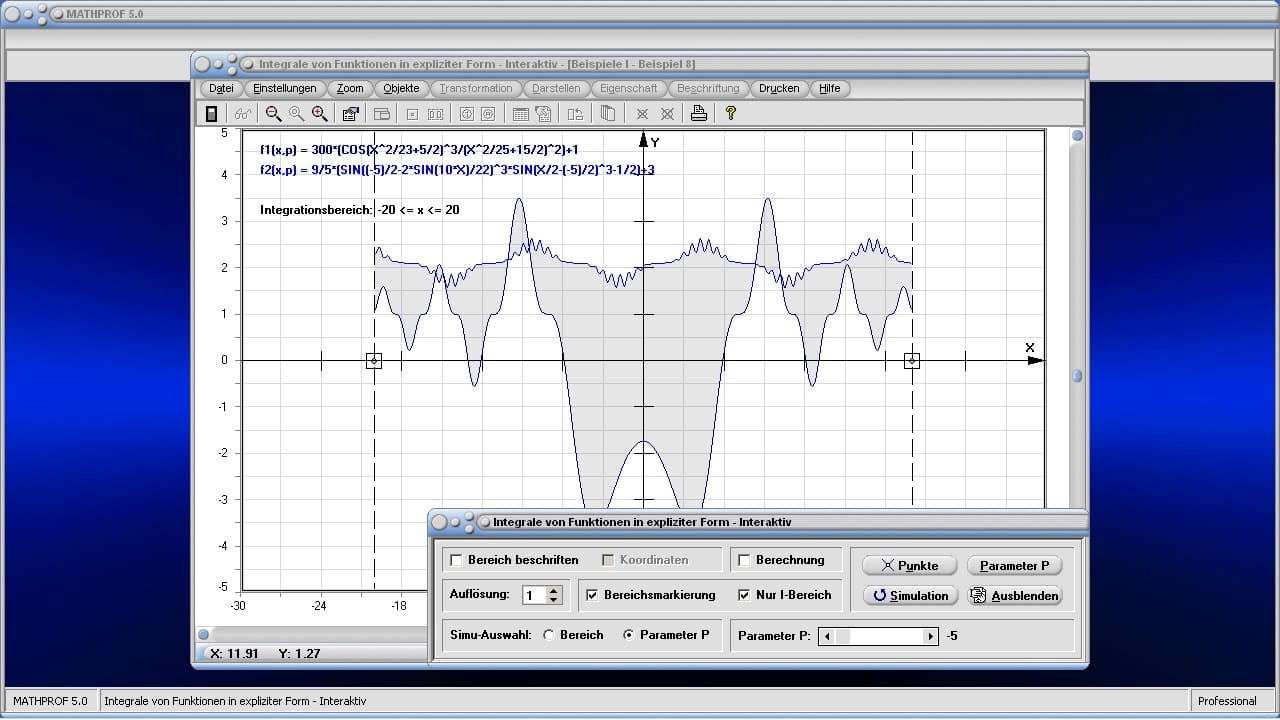Click the Professional status bar label
1280x720 pixels.
tap(1227, 701)
